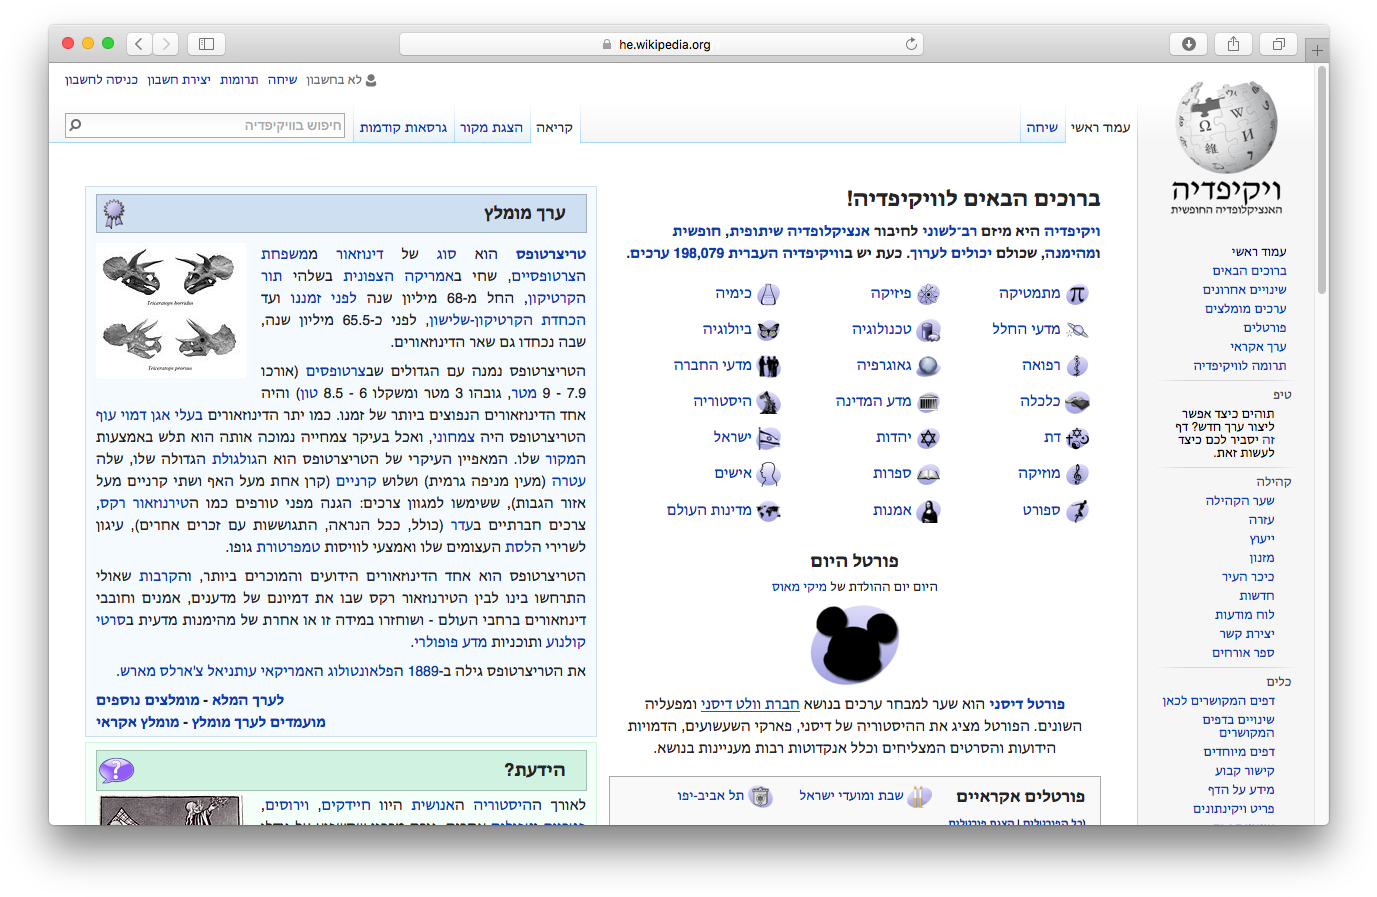The width and height of the screenshot is (1377, 897).
Task: Open a new Safari tab with plus
Action: (1317, 50)
